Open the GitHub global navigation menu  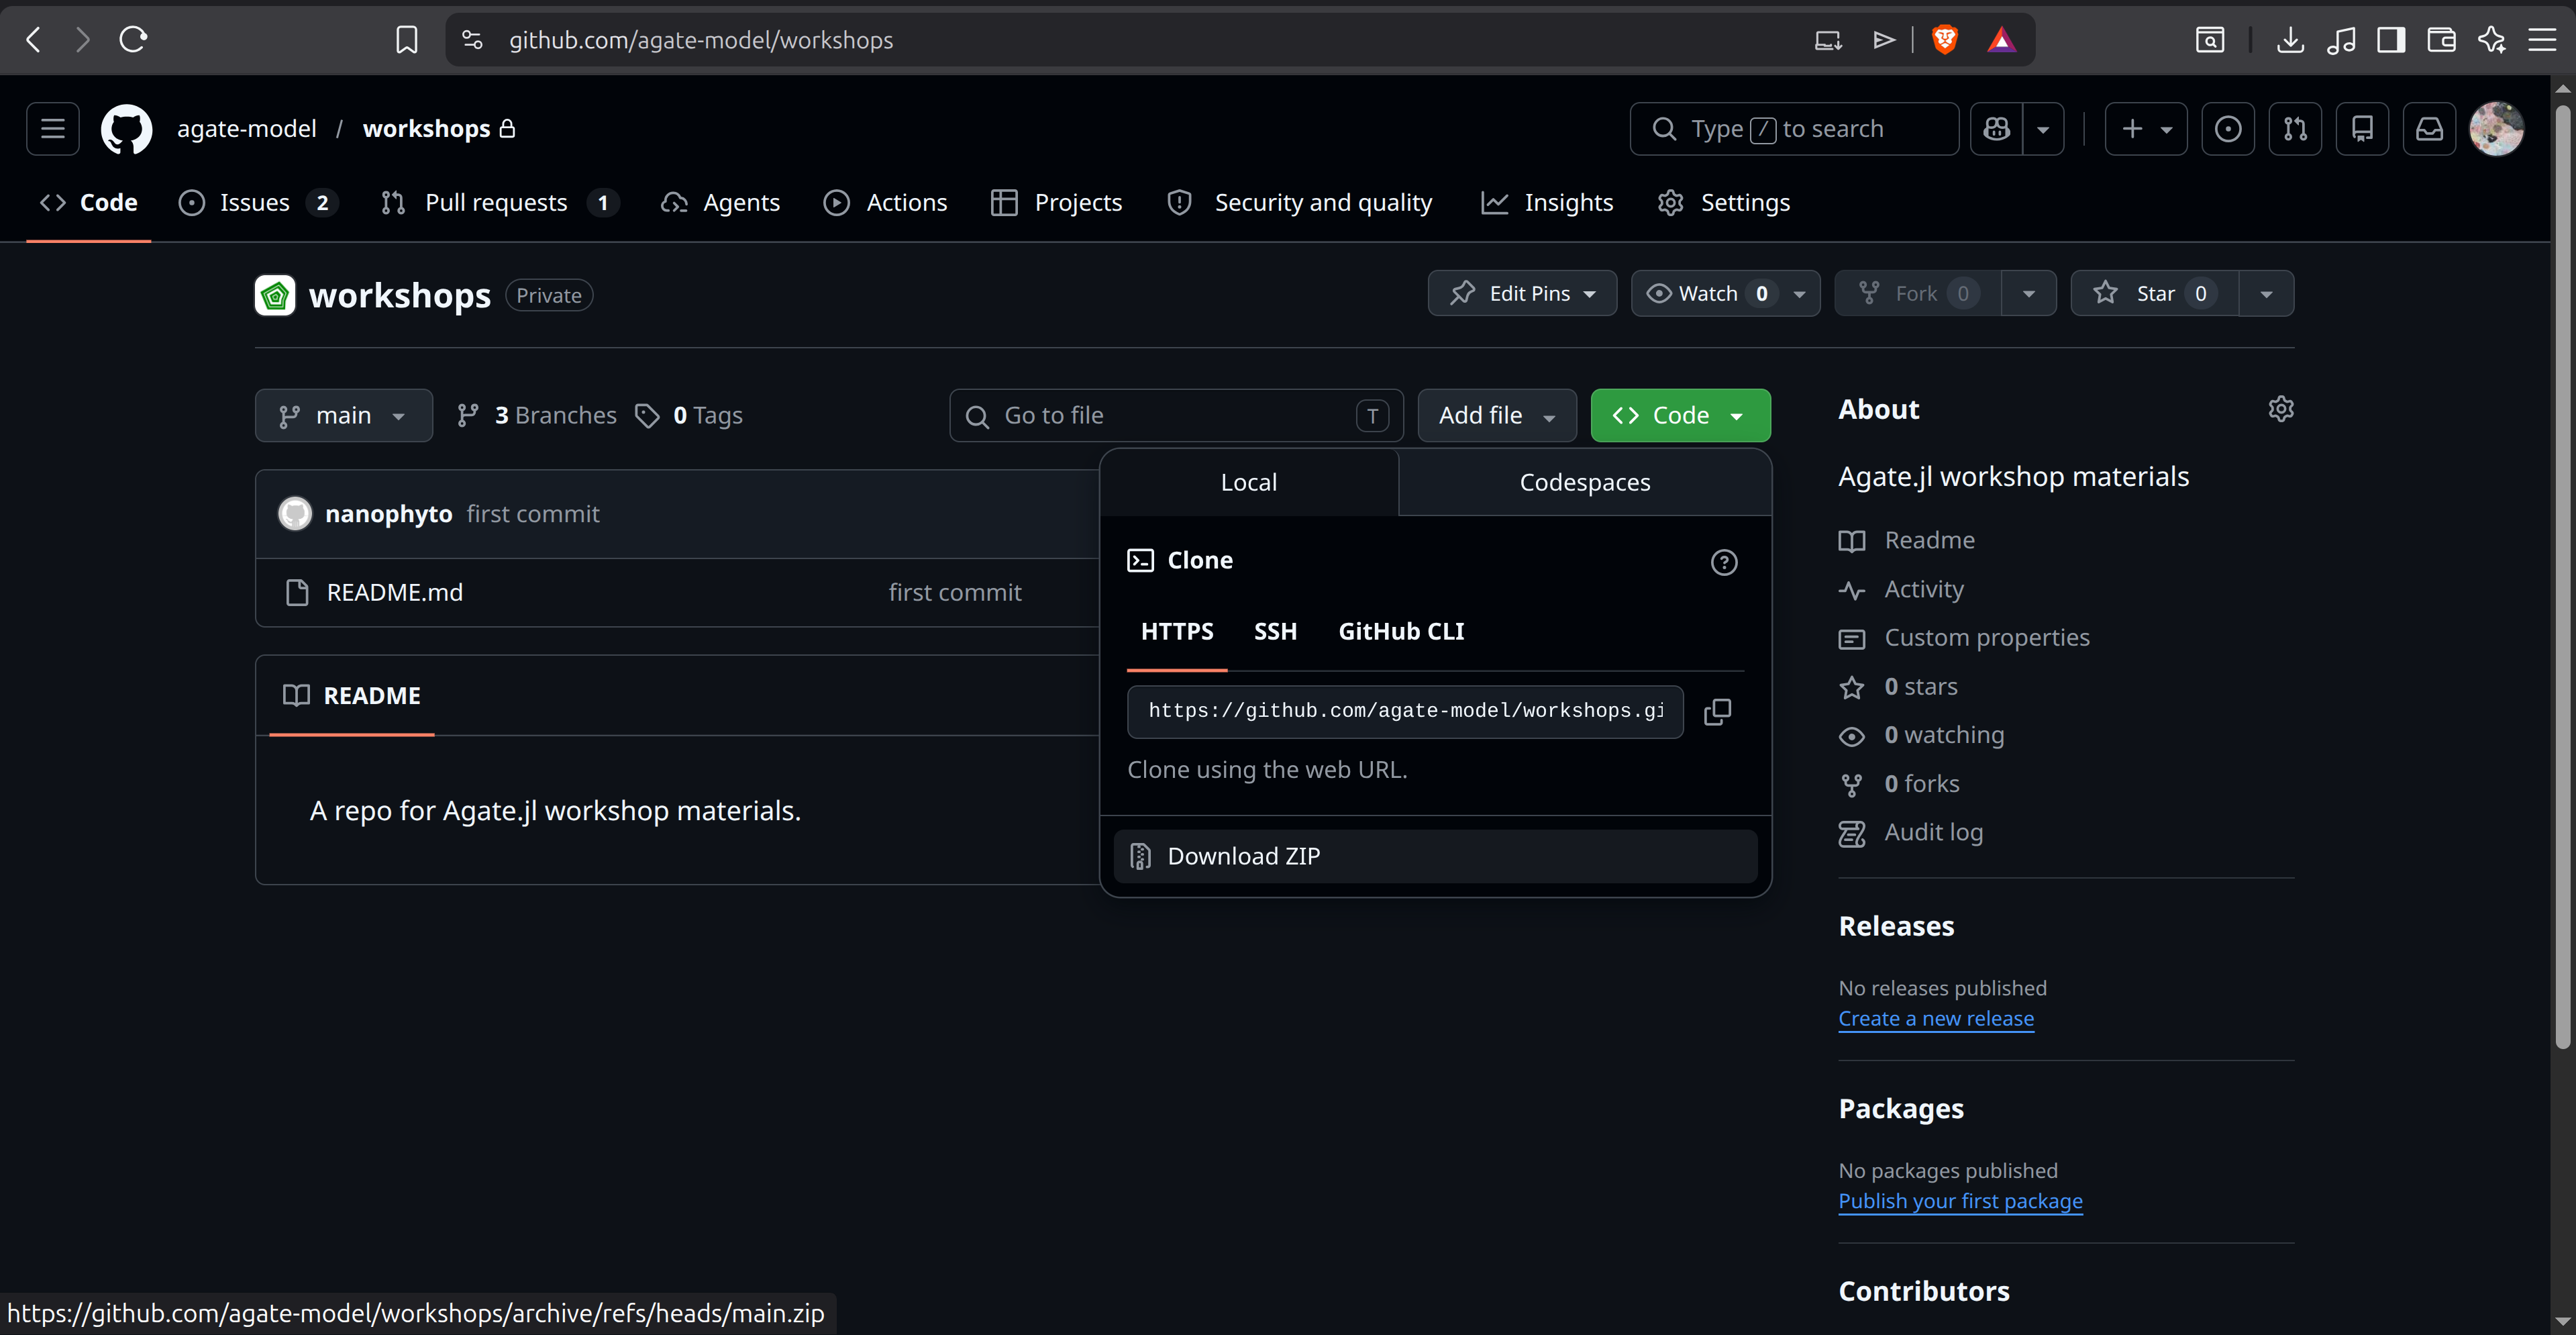(x=53, y=129)
